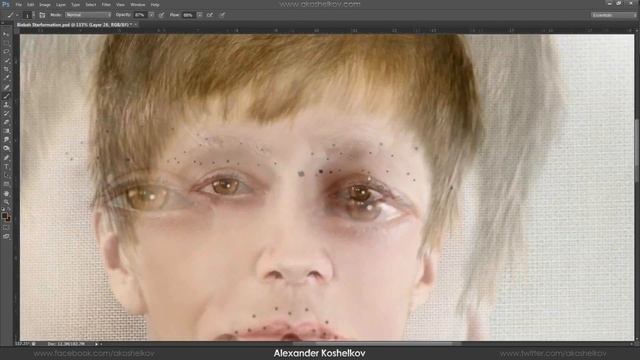Click the Flow value field

[x=188, y=15]
